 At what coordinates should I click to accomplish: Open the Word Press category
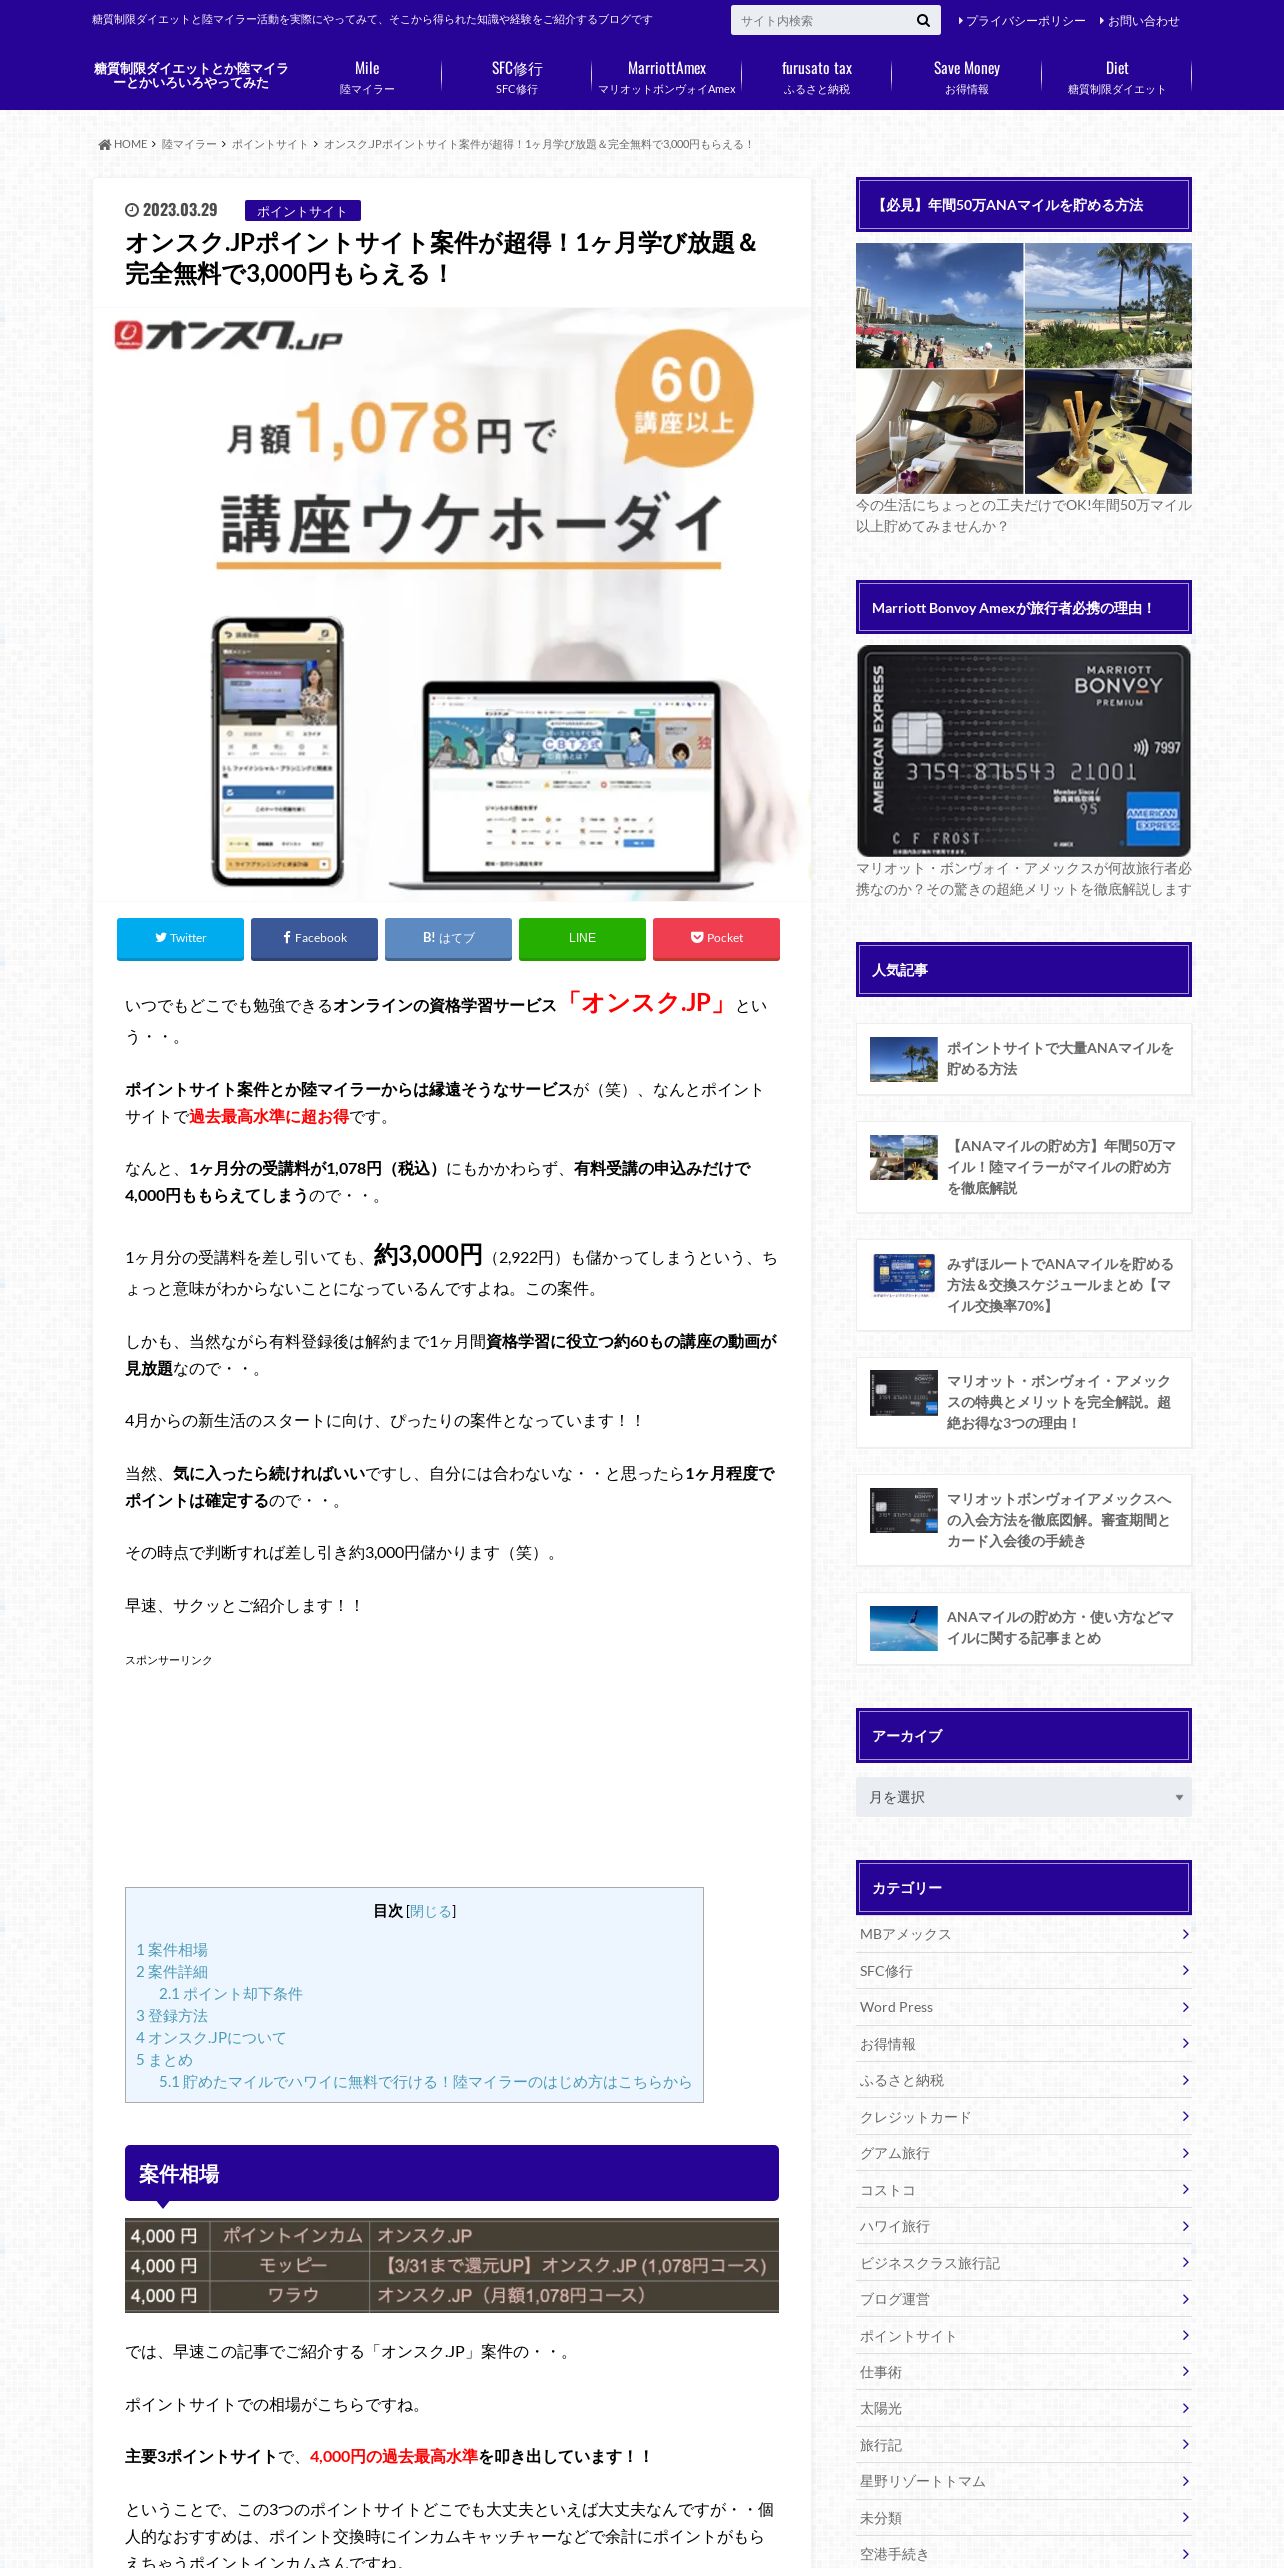(x=1024, y=2007)
